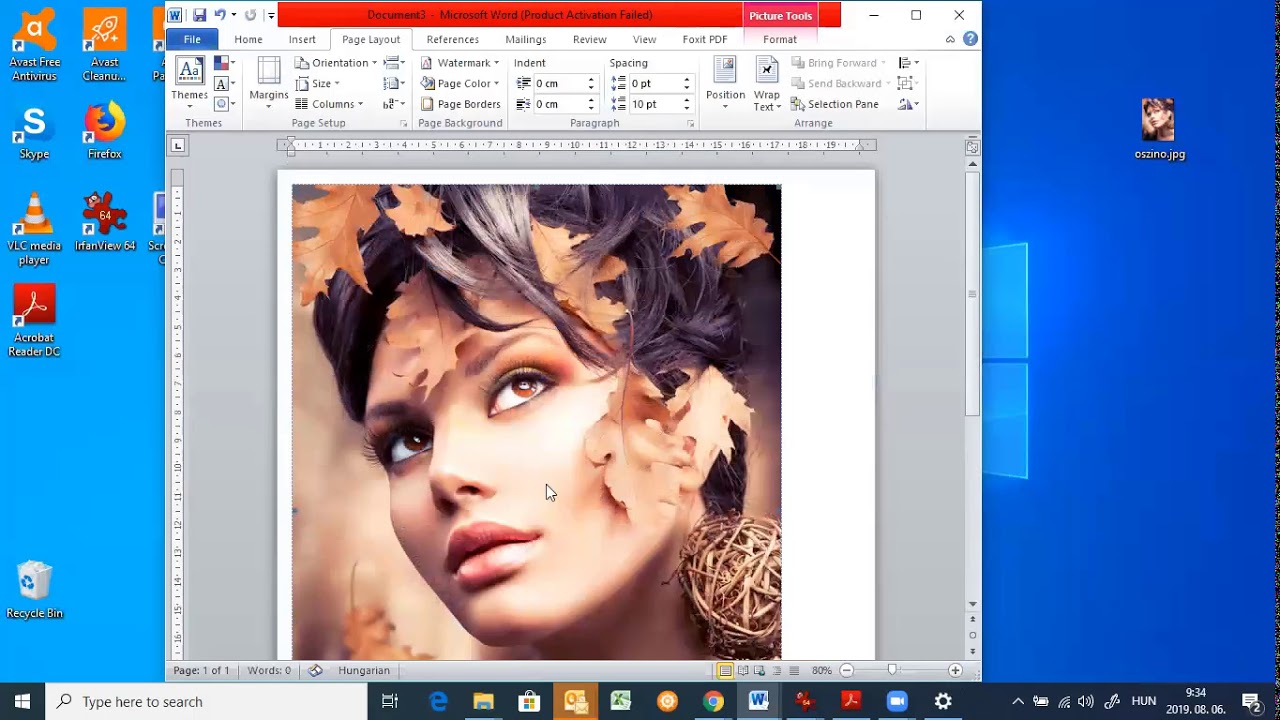Save the document from Quick Access Toolbar
Image resolution: width=1280 pixels, height=720 pixels.
pos(200,15)
